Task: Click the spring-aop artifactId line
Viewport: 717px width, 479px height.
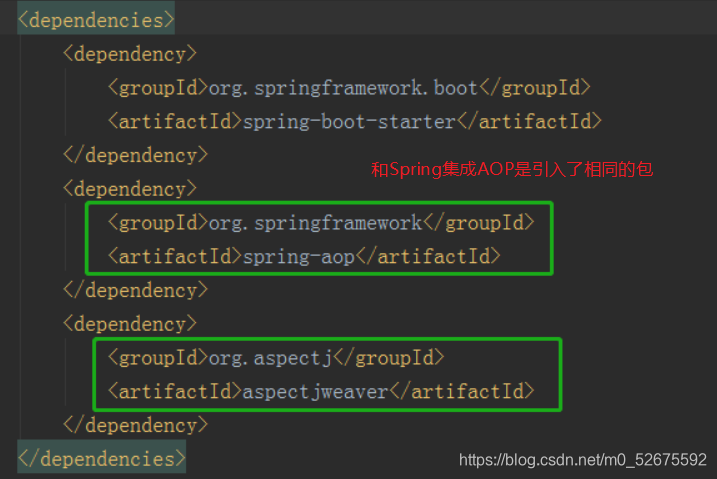Action: pos(304,256)
